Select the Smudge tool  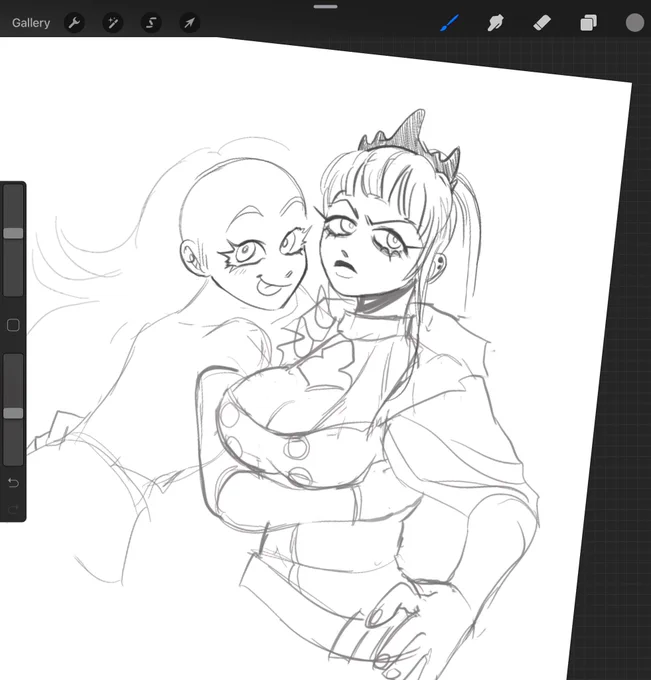pos(495,23)
